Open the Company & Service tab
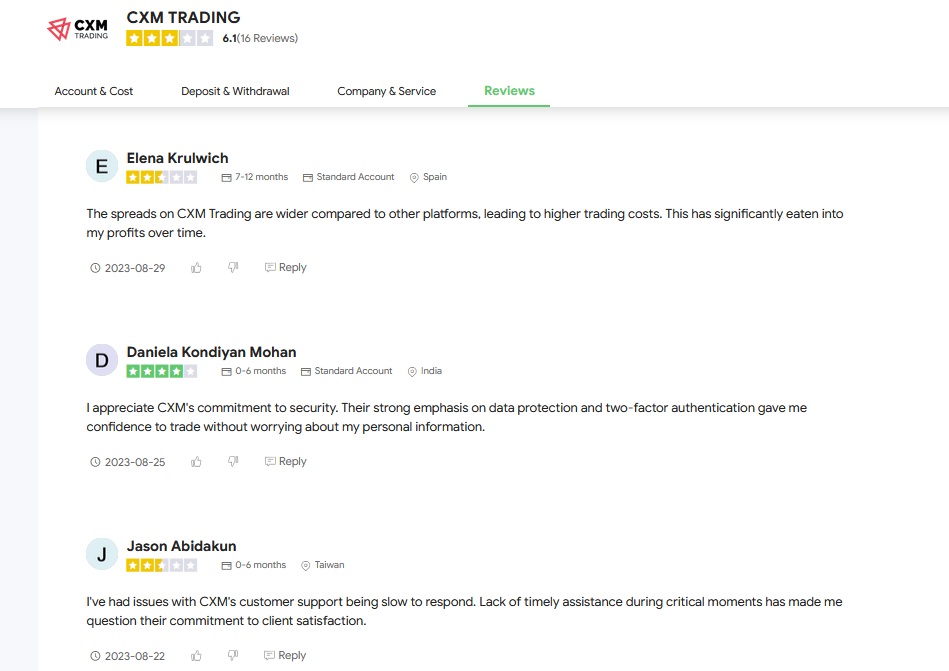This screenshot has height=671, width=949. 387,91
